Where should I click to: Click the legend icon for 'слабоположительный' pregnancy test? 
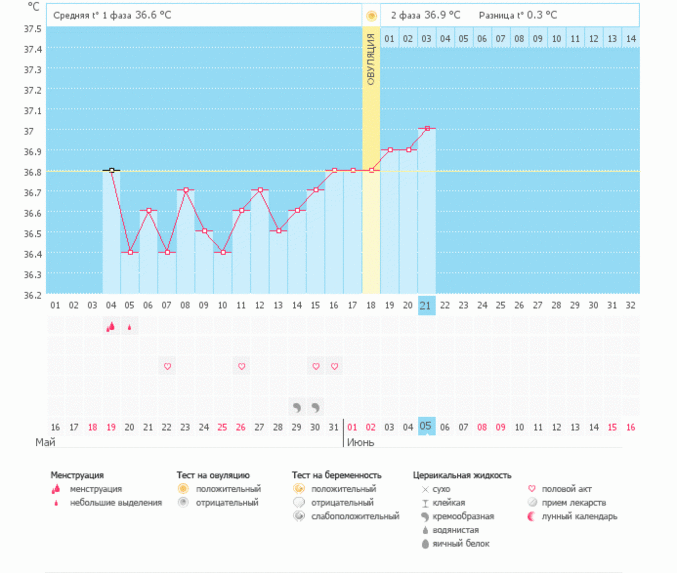pyautogui.click(x=299, y=517)
